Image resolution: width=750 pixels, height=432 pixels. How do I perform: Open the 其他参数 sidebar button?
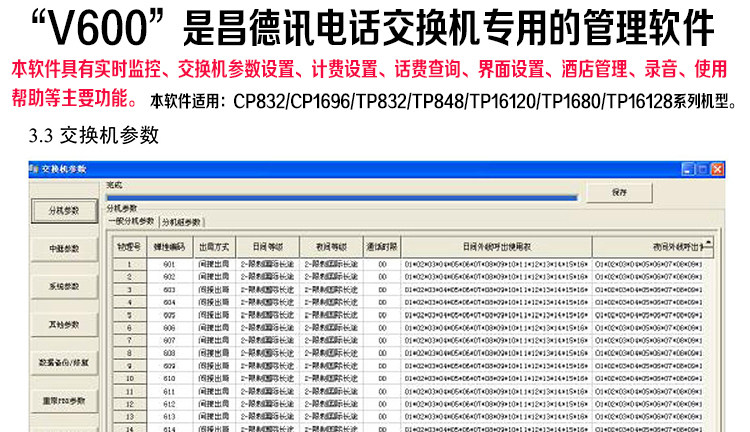[64, 325]
